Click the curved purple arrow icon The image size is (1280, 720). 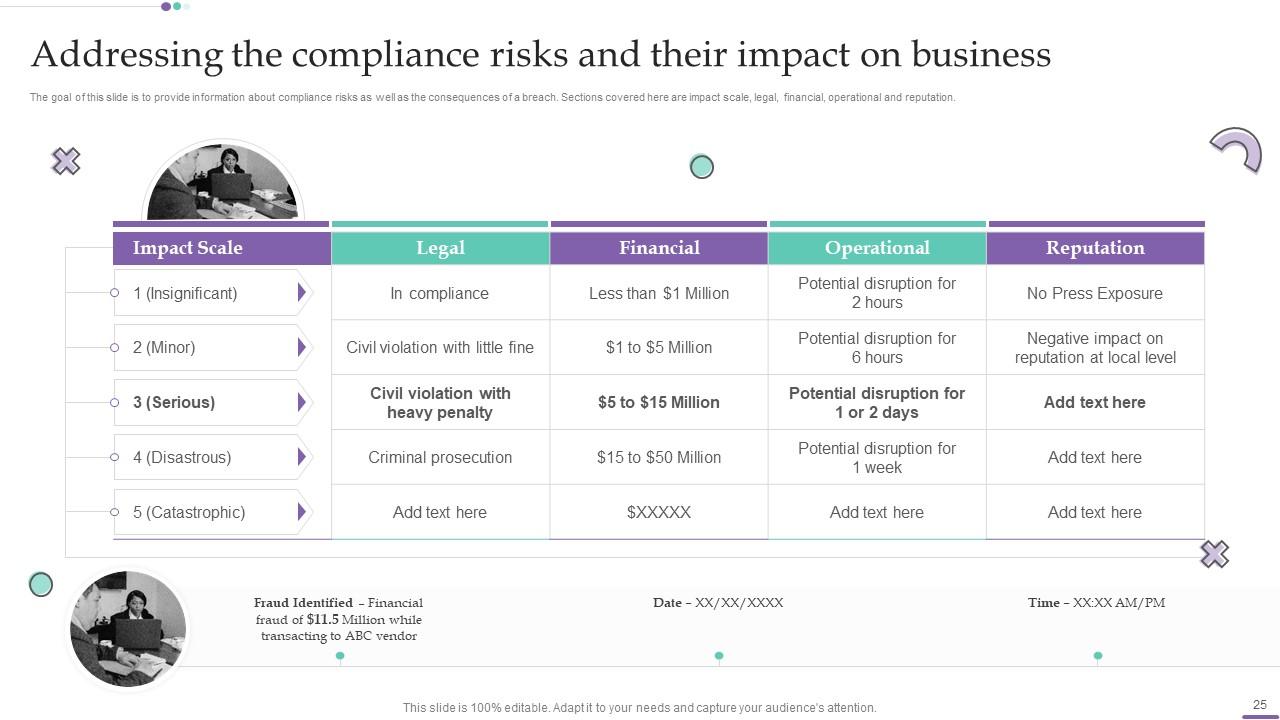click(x=1237, y=149)
